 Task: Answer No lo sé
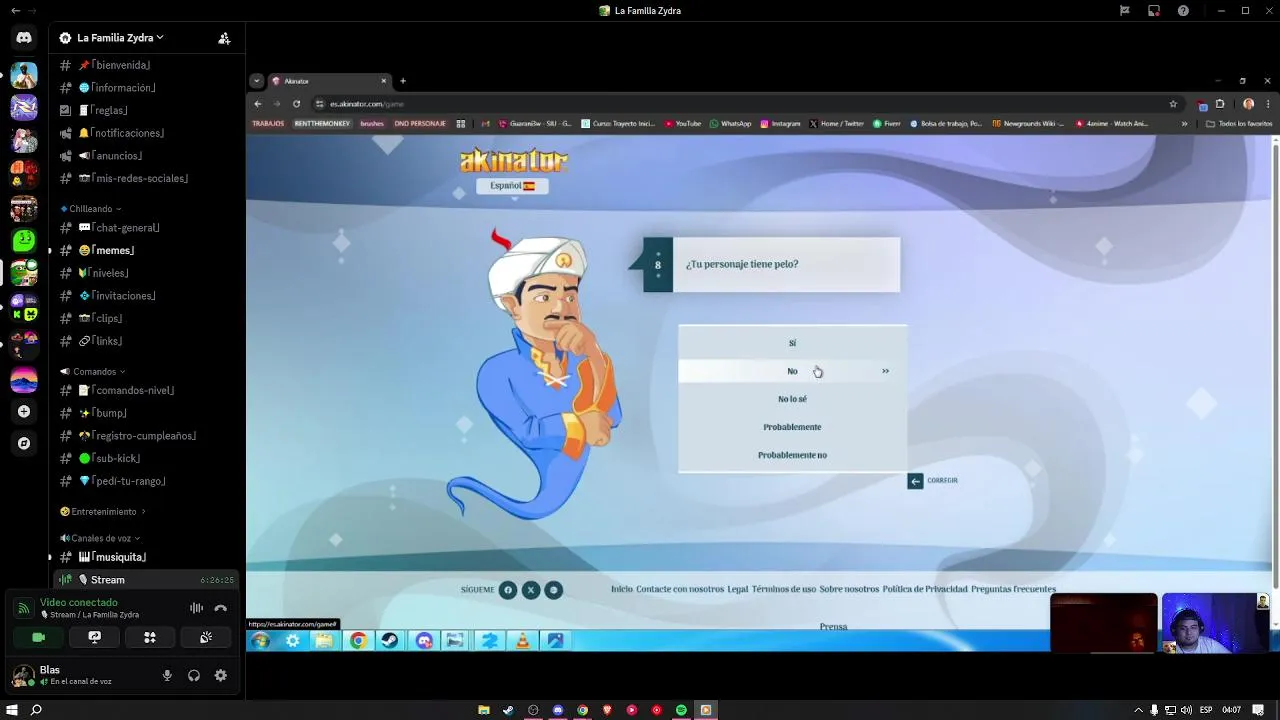(792, 399)
